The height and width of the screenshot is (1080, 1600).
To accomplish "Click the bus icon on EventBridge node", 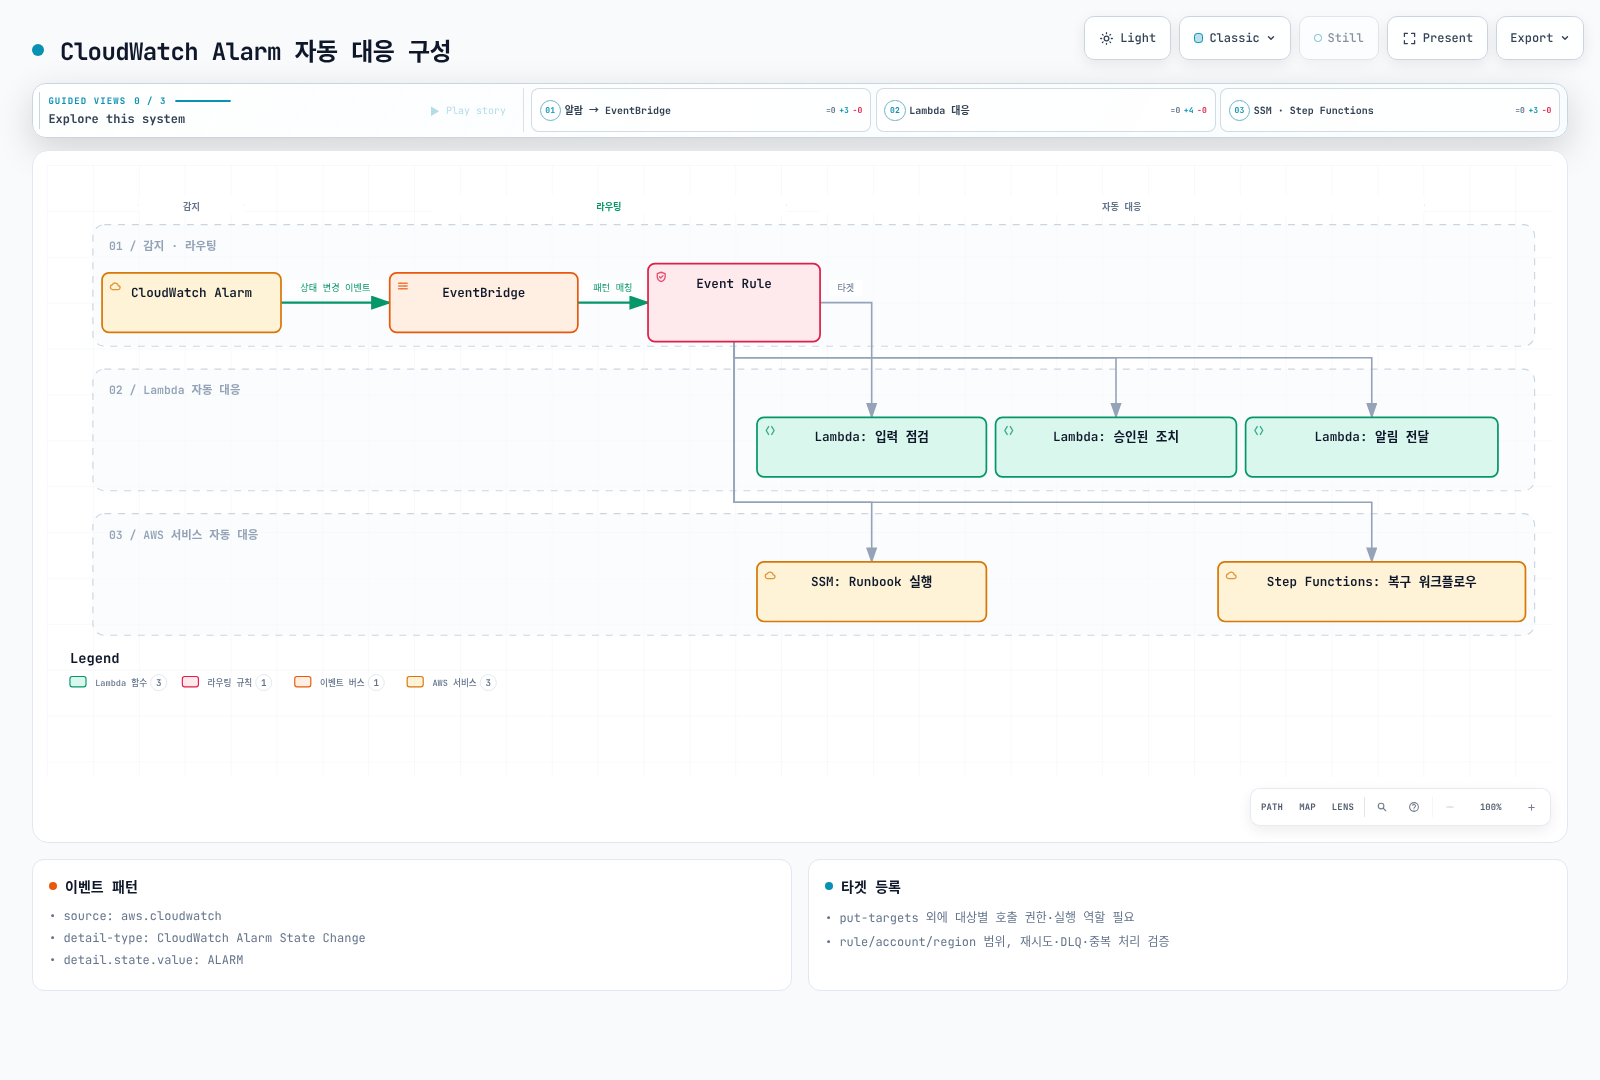I will point(403,286).
